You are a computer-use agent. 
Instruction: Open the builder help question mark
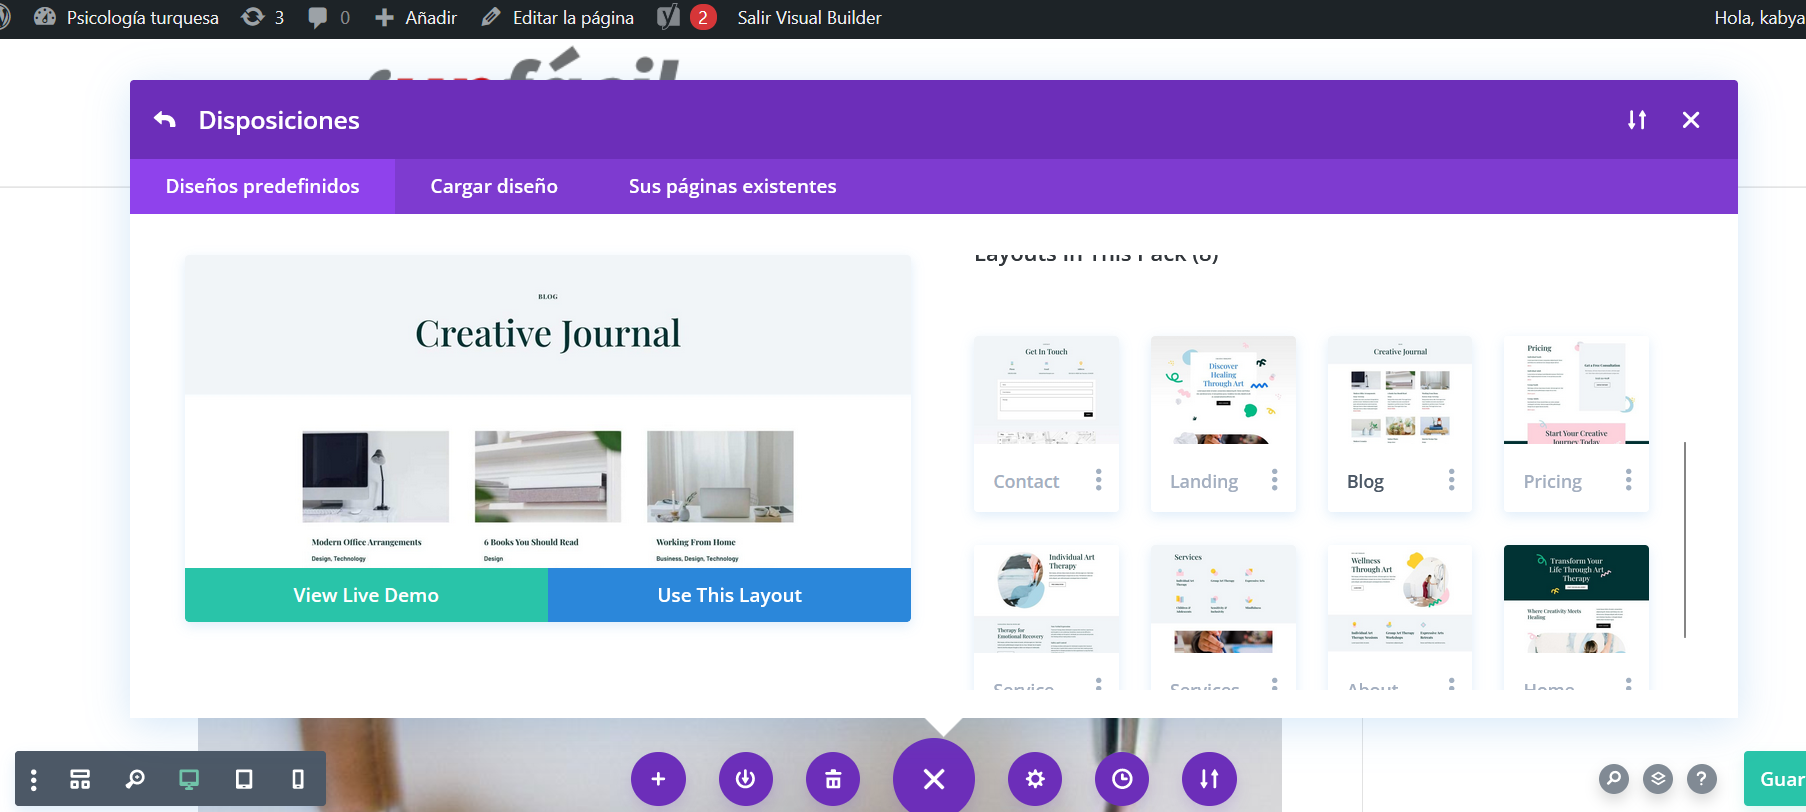click(1702, 779)
